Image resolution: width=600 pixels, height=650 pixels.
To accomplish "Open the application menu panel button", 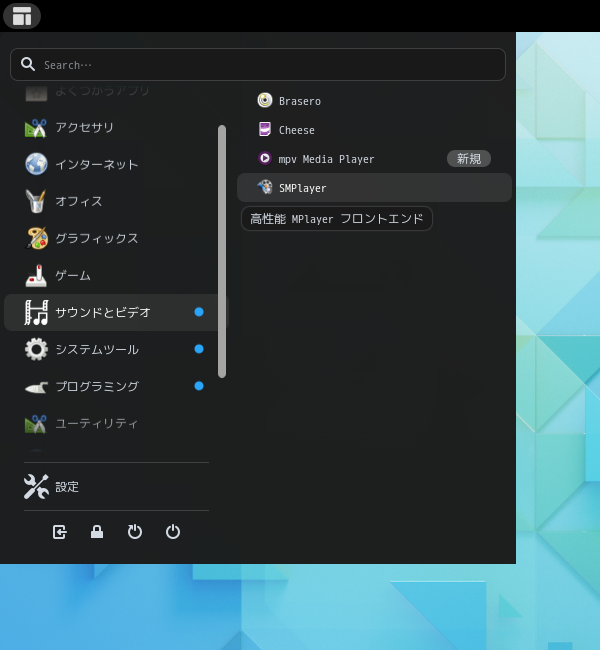I will (22, 16).
